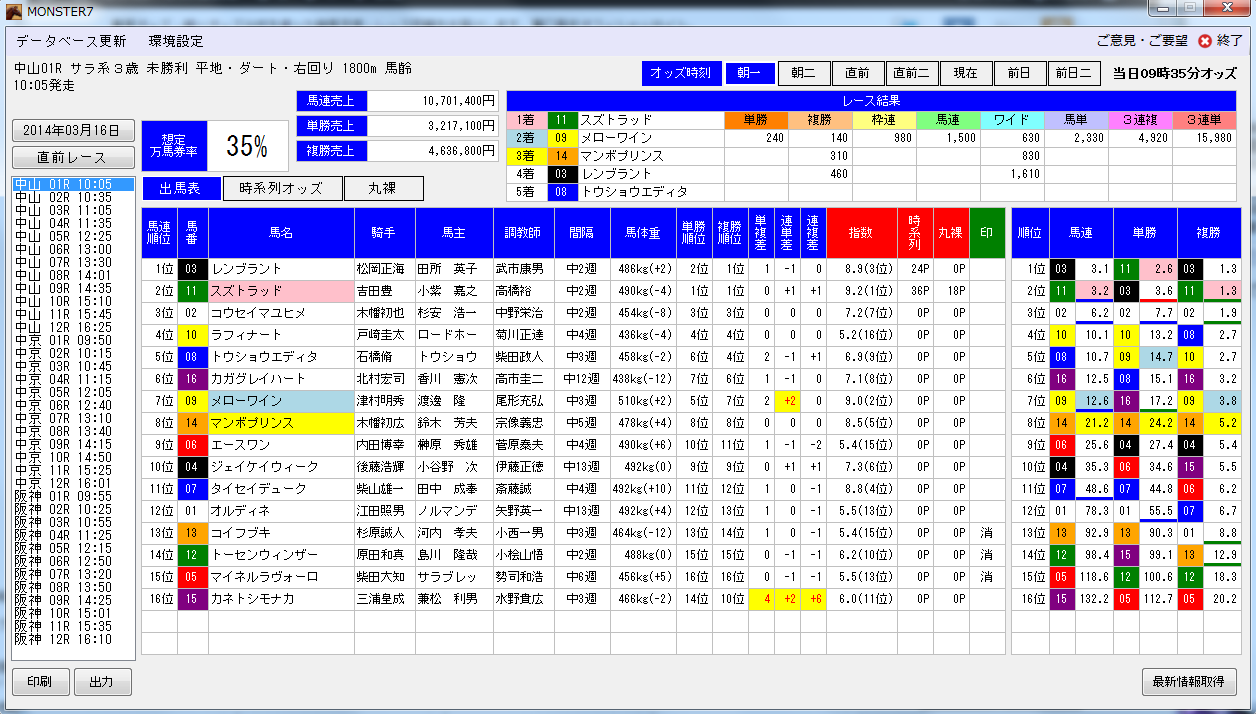The width and height of the screenshot is (1256, 714).
Task: Click purple number 16 badge in カガグレイハート row
Action: [193, 379]
